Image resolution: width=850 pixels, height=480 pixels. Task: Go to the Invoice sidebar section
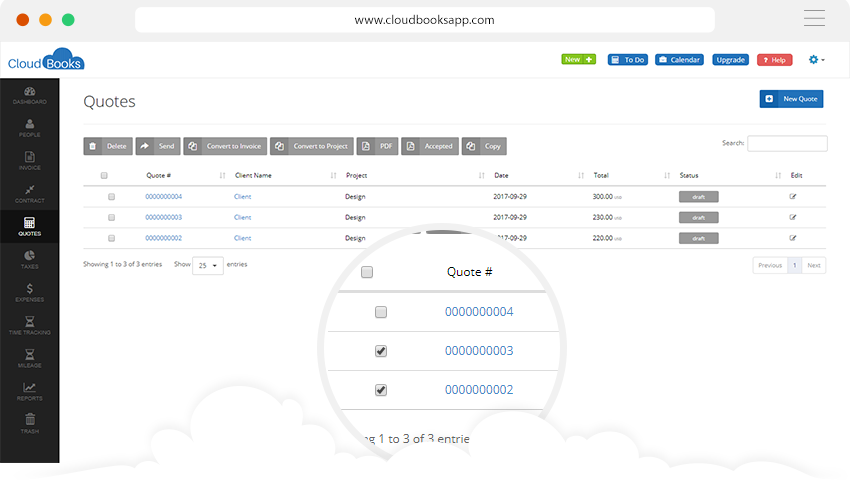29,161
